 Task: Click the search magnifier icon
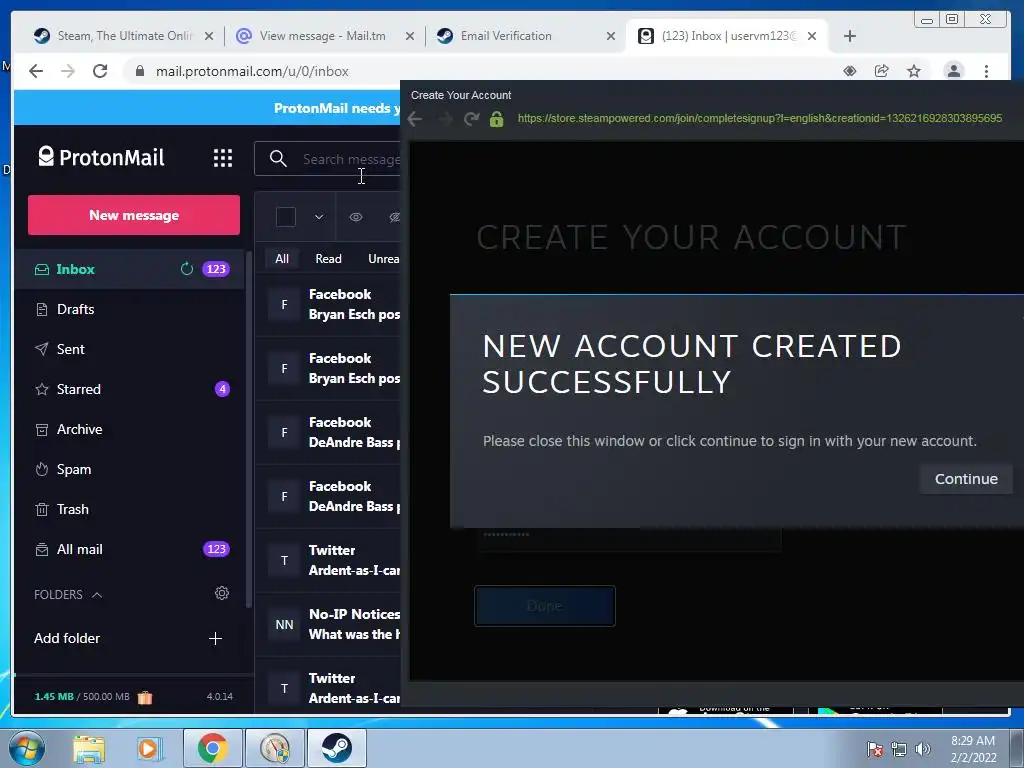278,159
